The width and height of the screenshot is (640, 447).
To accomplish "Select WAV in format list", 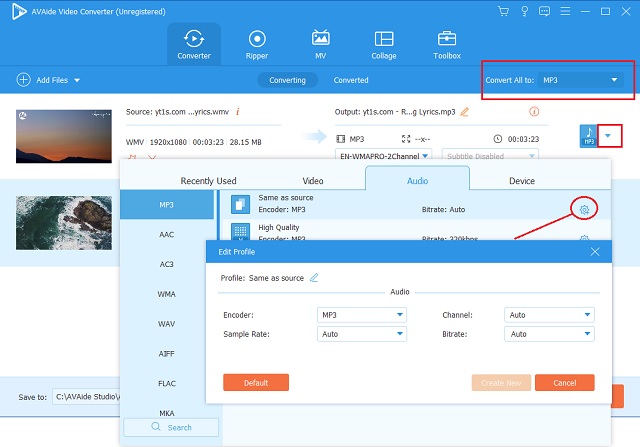I will pyautogui.click(x=167, y=324).
